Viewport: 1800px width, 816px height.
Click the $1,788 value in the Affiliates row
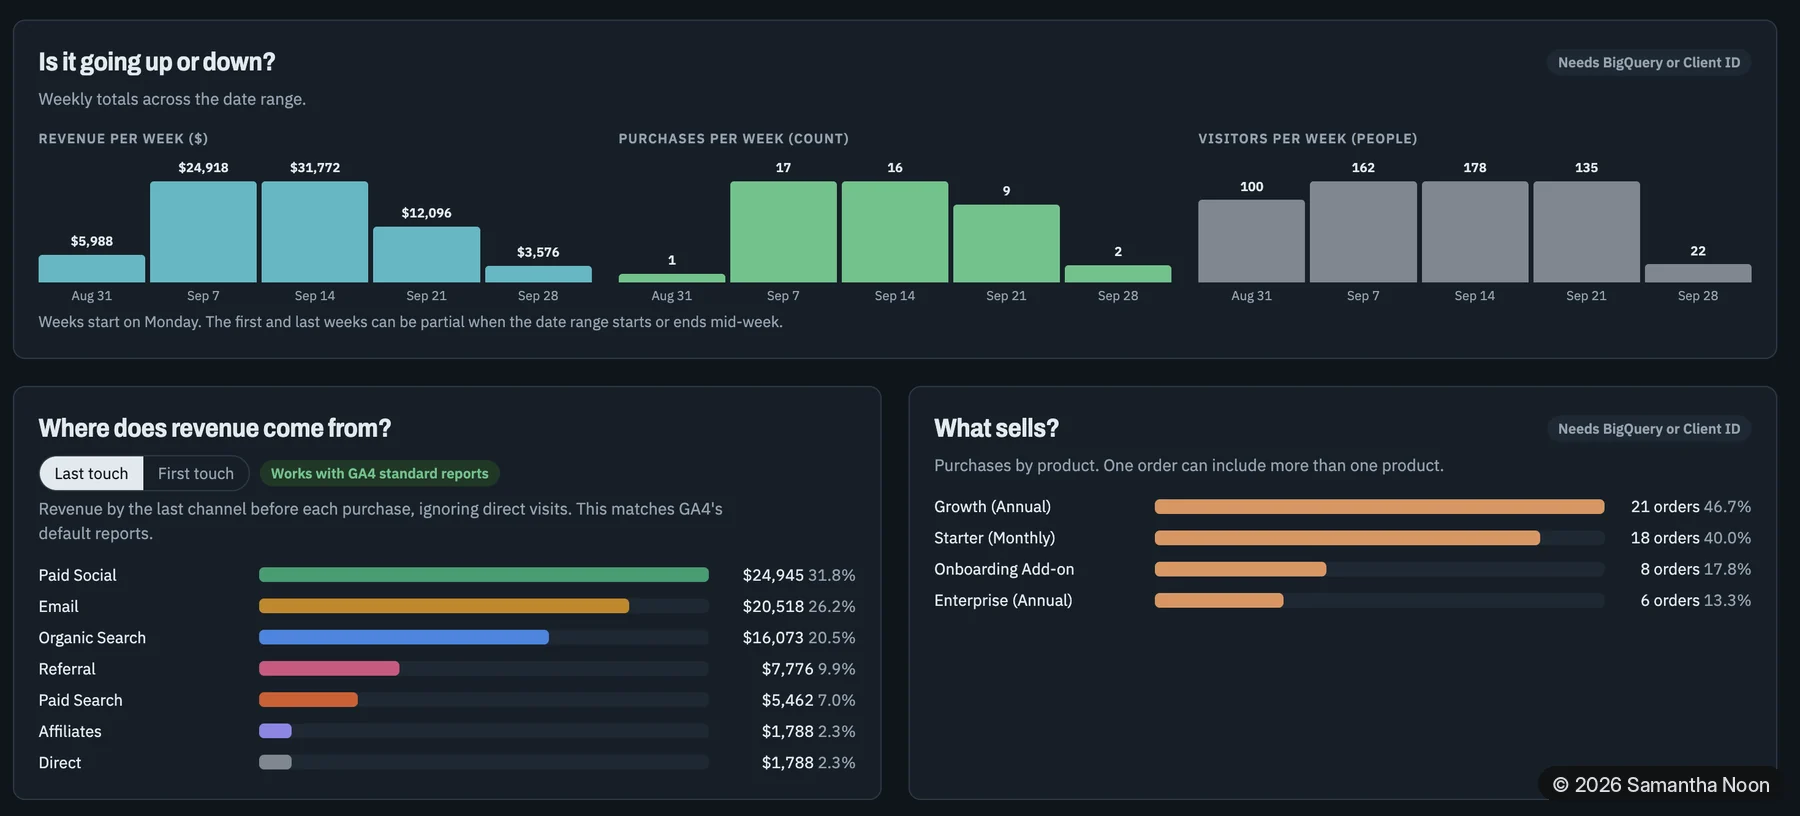tap(788, 731)
